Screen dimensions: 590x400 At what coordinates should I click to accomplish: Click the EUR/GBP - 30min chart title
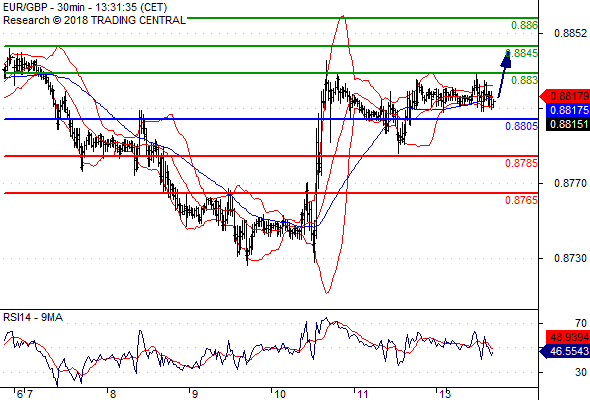point(85,8)
